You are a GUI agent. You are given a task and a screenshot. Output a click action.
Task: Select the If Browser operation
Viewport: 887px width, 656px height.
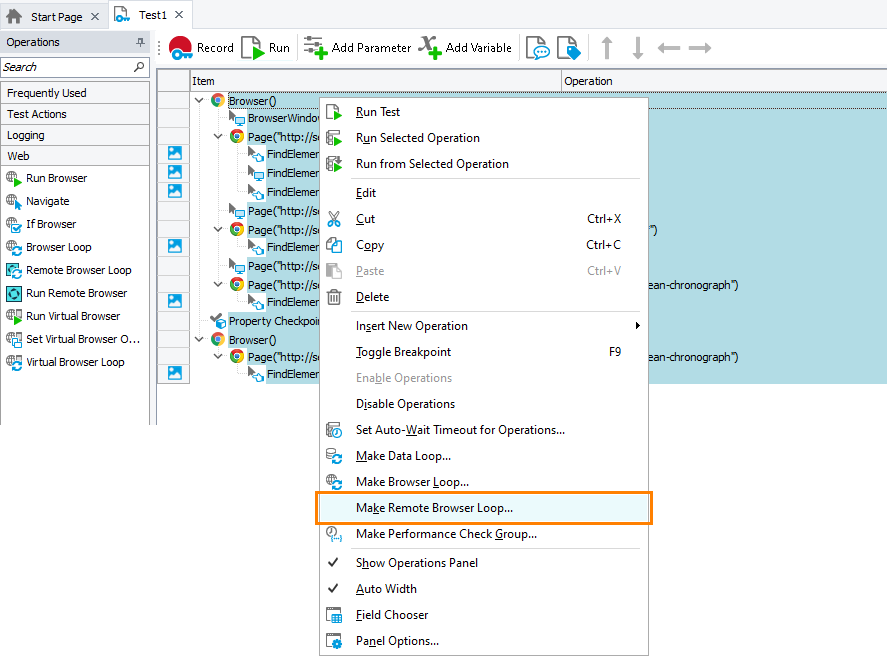coord(50,224)
